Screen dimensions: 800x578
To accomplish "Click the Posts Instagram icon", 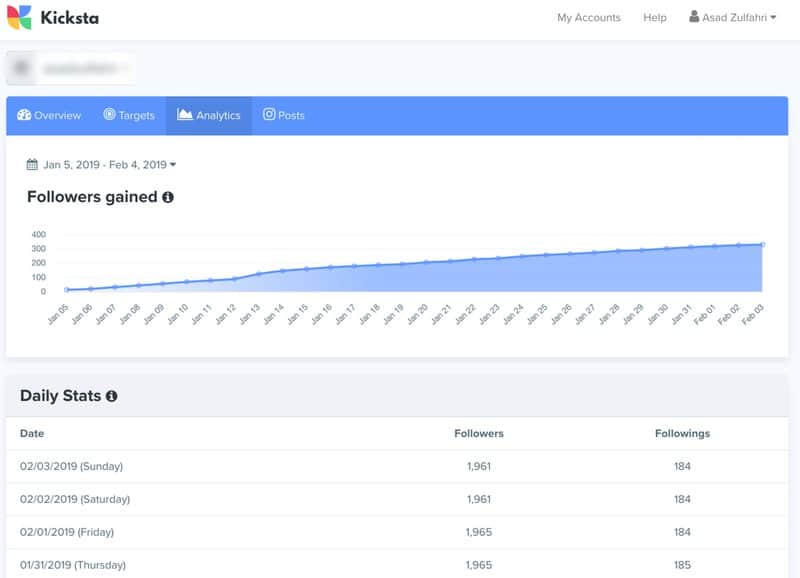I will point(269,114).
